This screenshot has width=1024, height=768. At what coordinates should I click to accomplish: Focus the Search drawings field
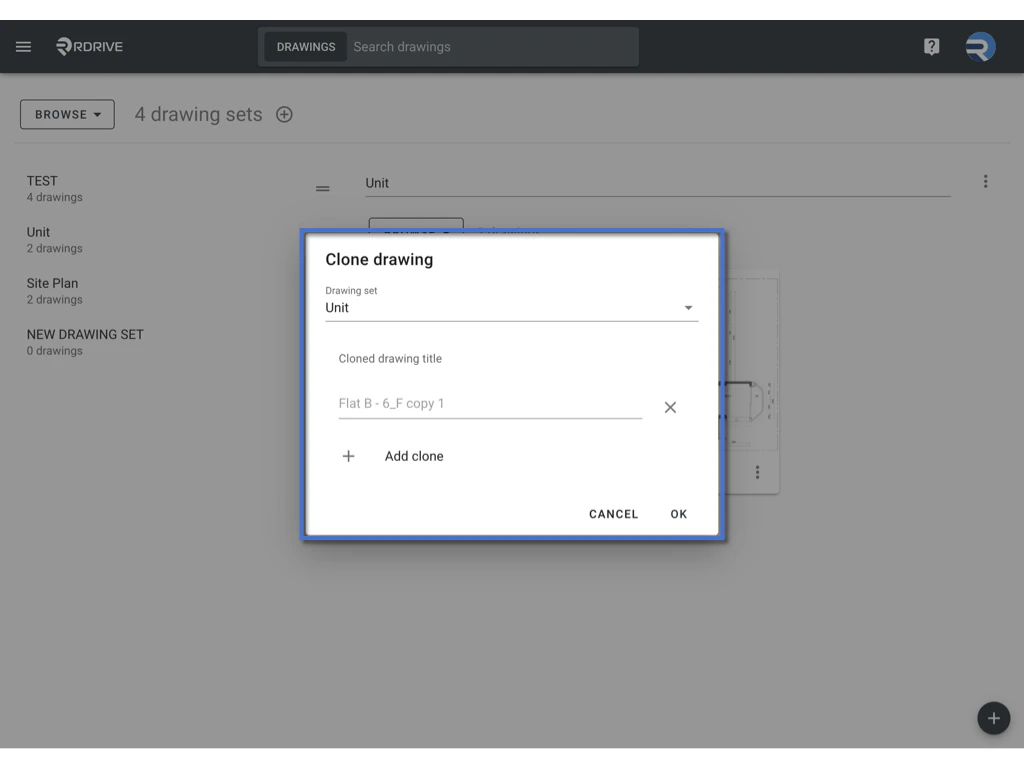[x=492, y=47]
